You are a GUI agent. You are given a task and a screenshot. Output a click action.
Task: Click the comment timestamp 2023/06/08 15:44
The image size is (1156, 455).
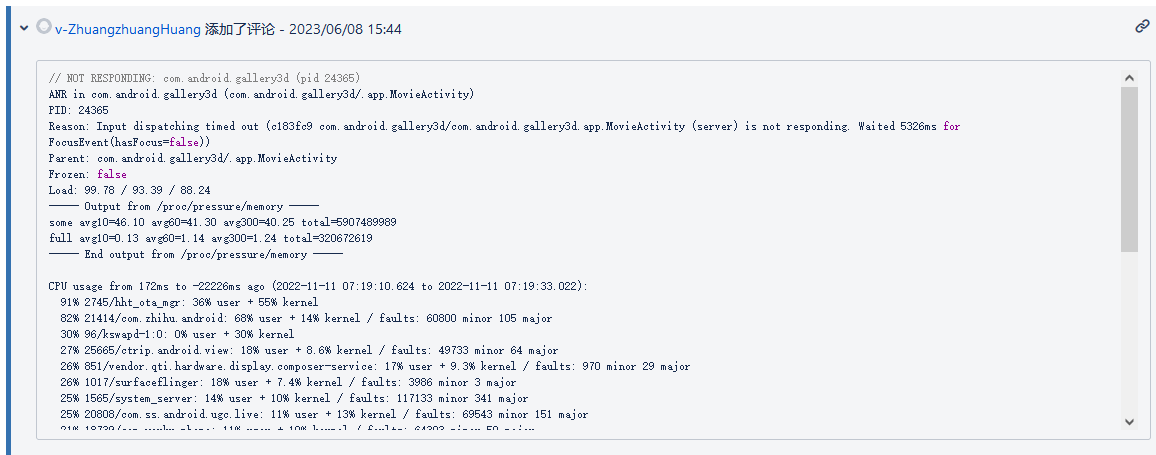345,29
